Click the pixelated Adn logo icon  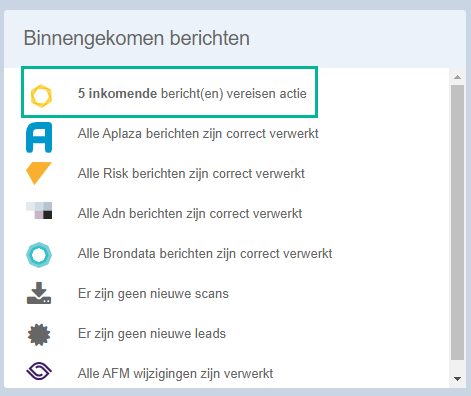click(x=39, y=210)
